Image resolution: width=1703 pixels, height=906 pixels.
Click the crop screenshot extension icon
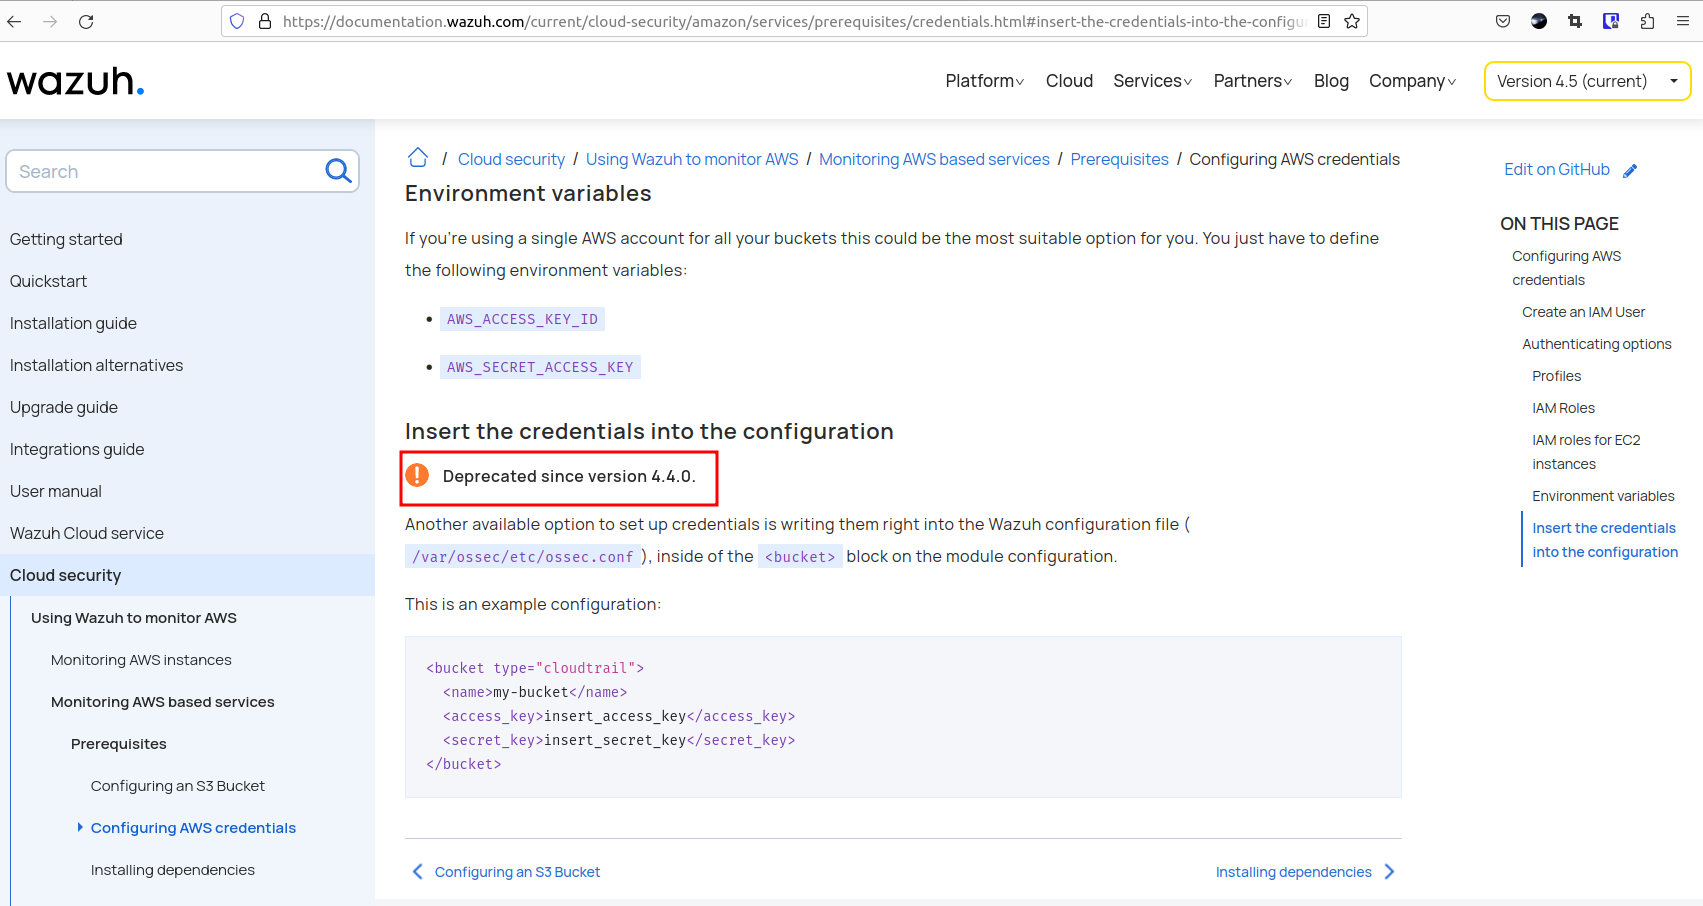pos(1575,21)
